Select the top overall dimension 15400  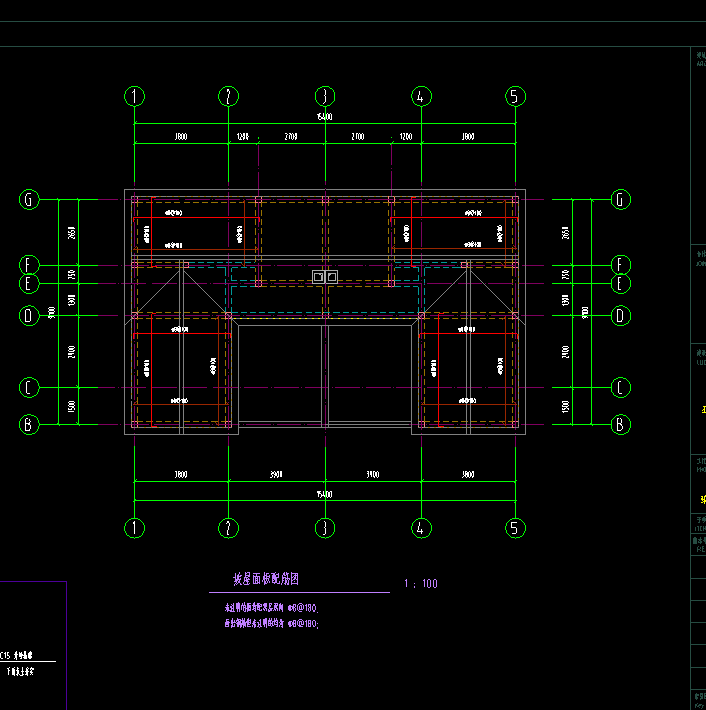[x=325, y=117]
